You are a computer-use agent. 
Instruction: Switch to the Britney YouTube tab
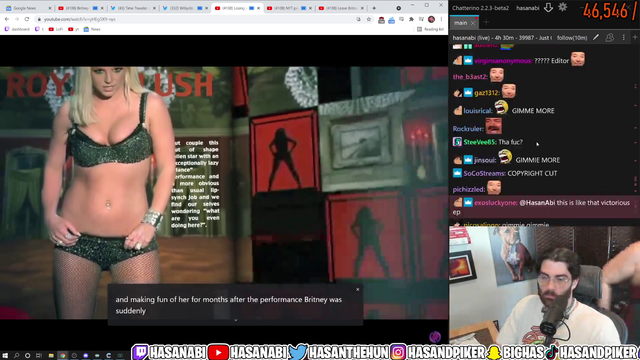point(80,8)
